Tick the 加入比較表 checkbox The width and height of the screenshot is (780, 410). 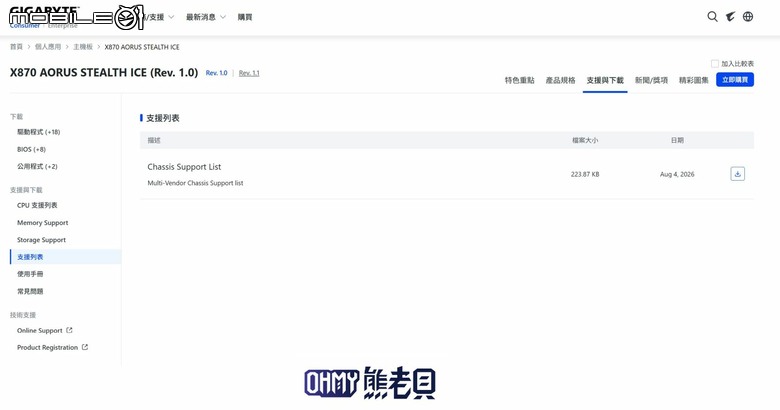(715, 64)
